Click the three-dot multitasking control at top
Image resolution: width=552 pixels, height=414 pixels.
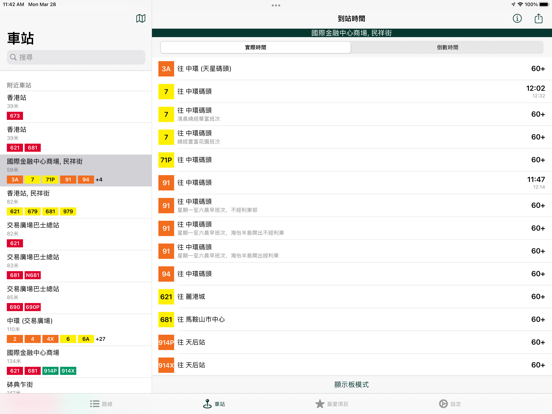point(276,5)
